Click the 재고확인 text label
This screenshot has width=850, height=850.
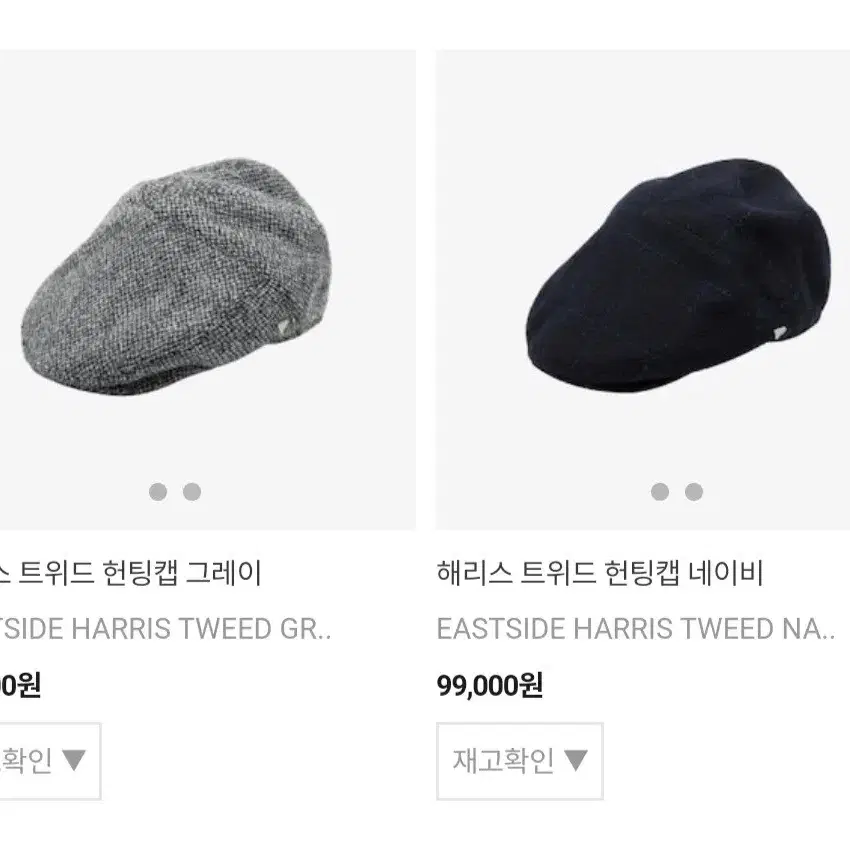point(504,761)
